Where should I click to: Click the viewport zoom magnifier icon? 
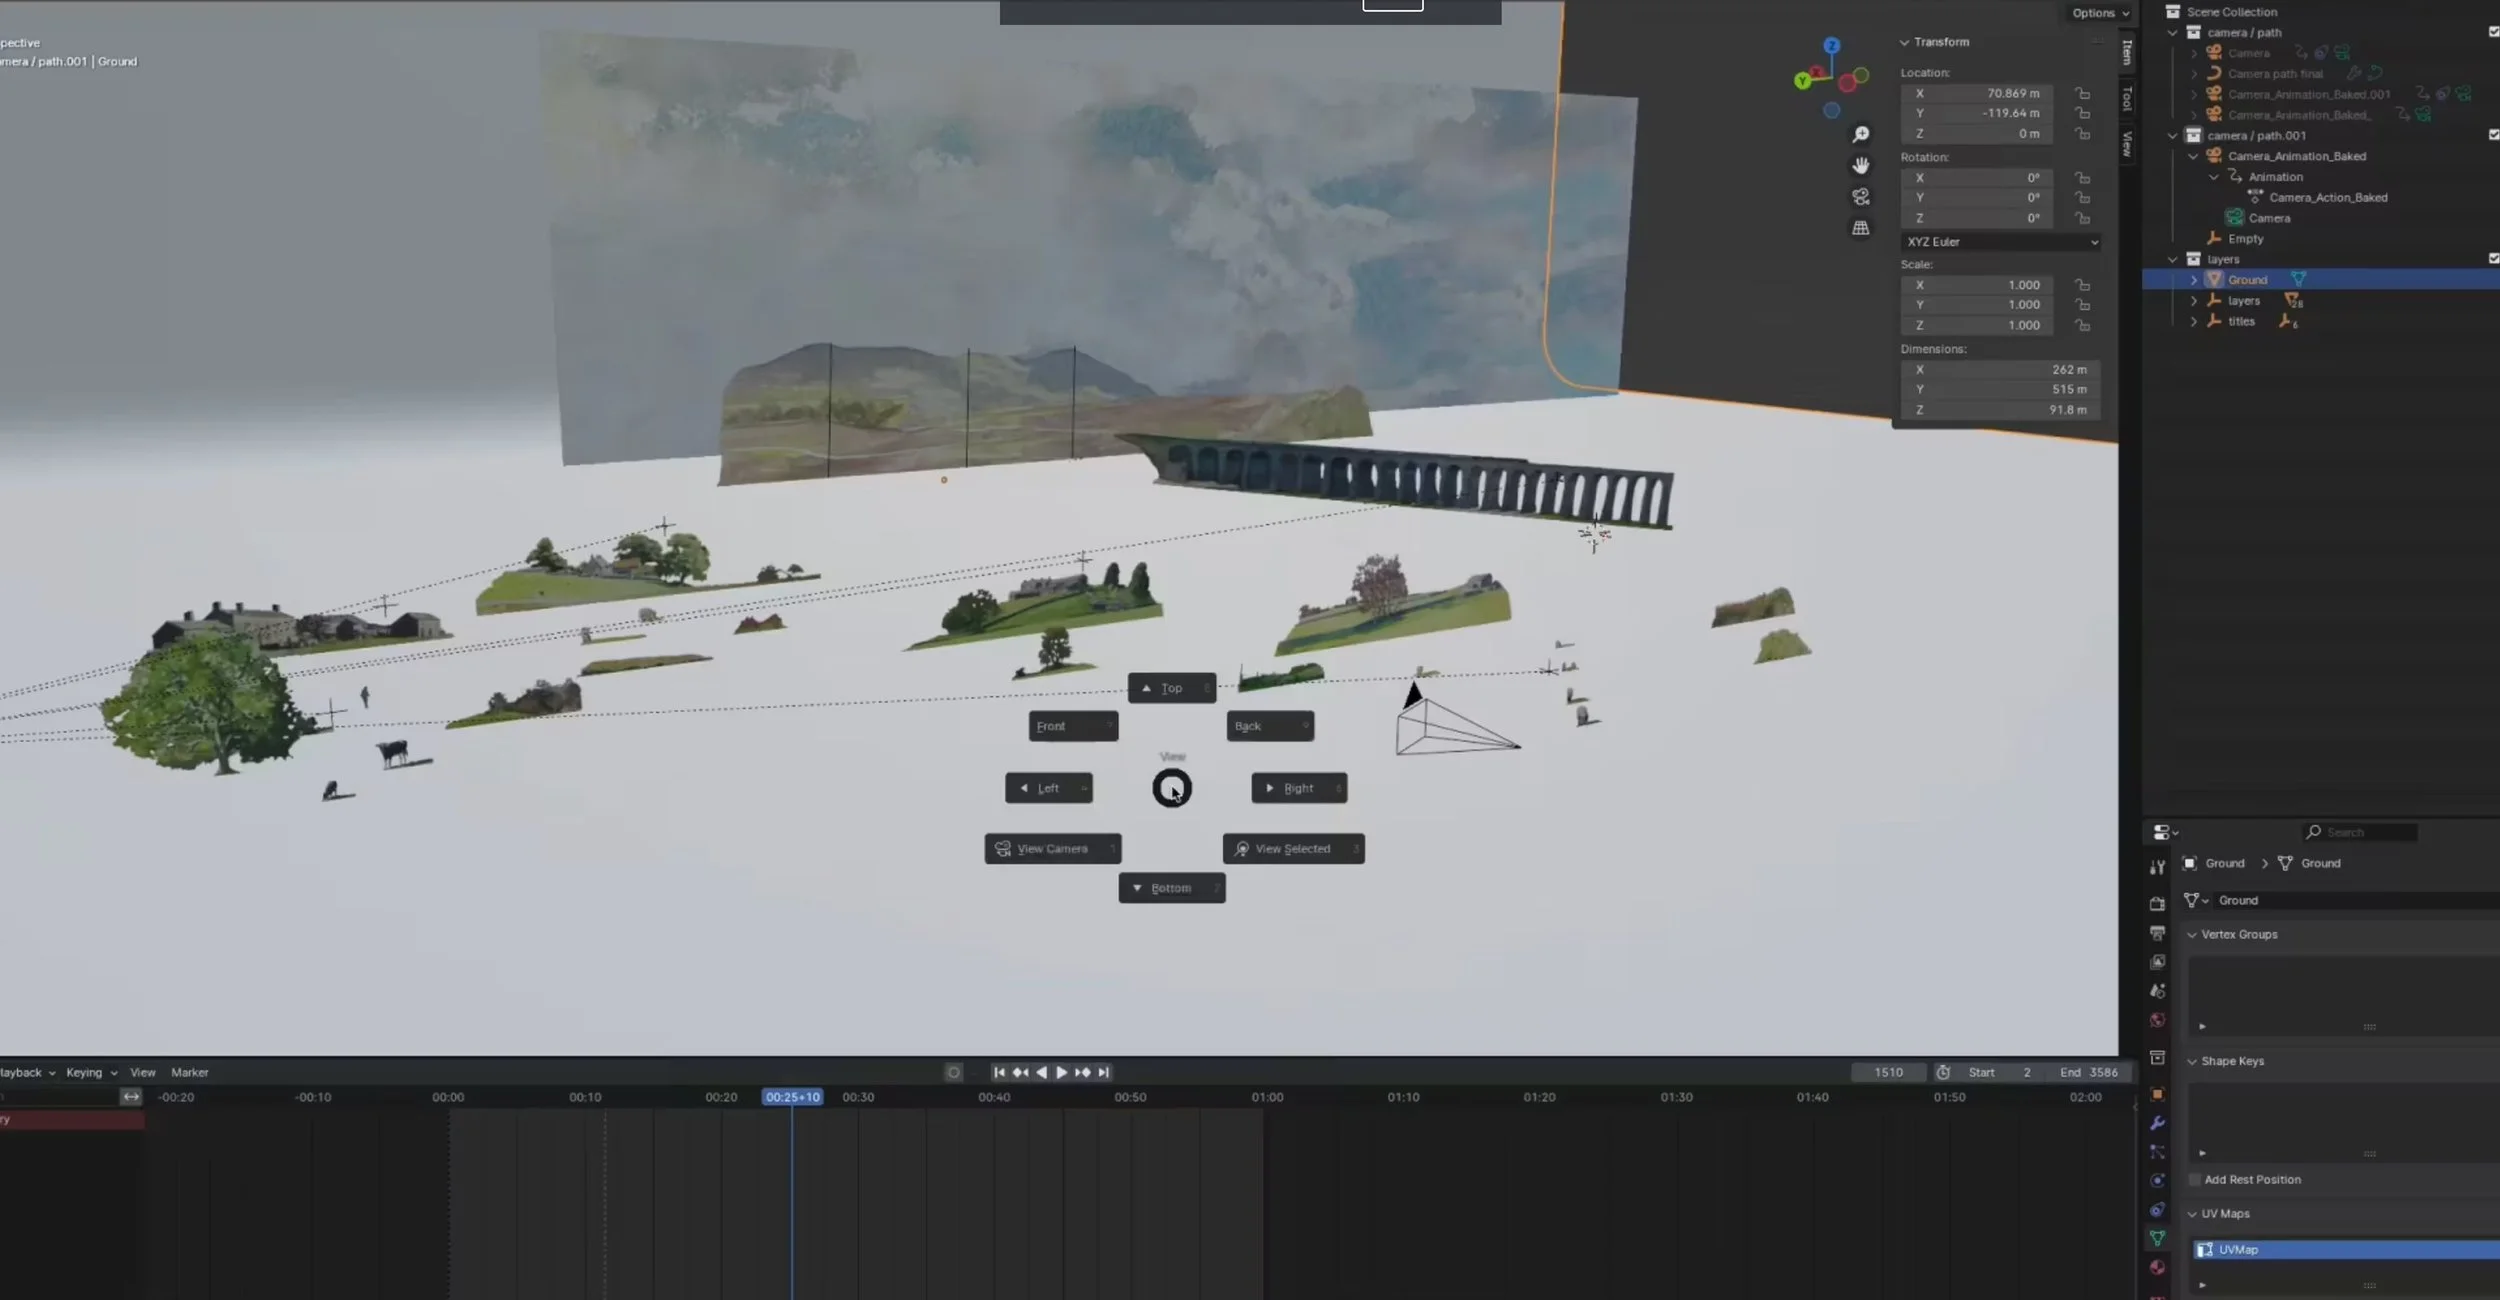pos(1860,134)
